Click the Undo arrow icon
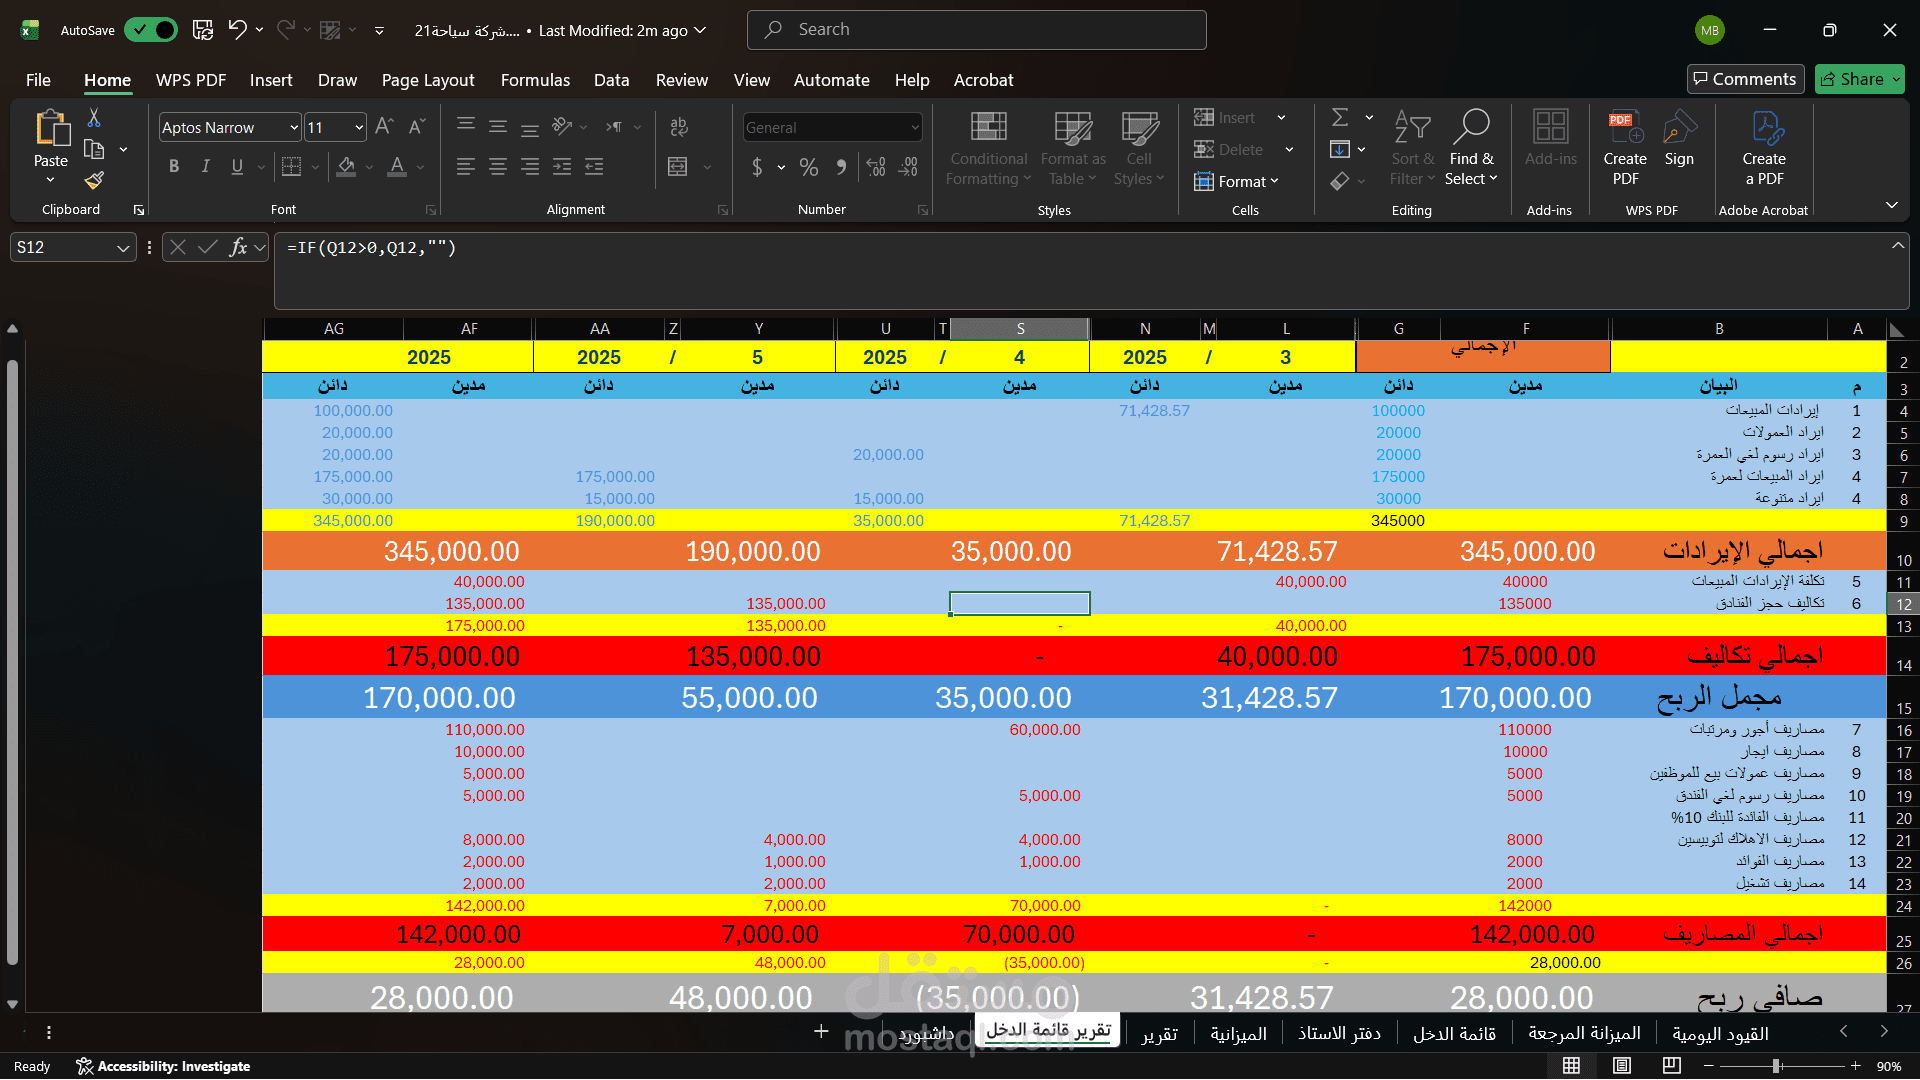The width and height of the screenshot is (1920, 1080). coord(237,30)
